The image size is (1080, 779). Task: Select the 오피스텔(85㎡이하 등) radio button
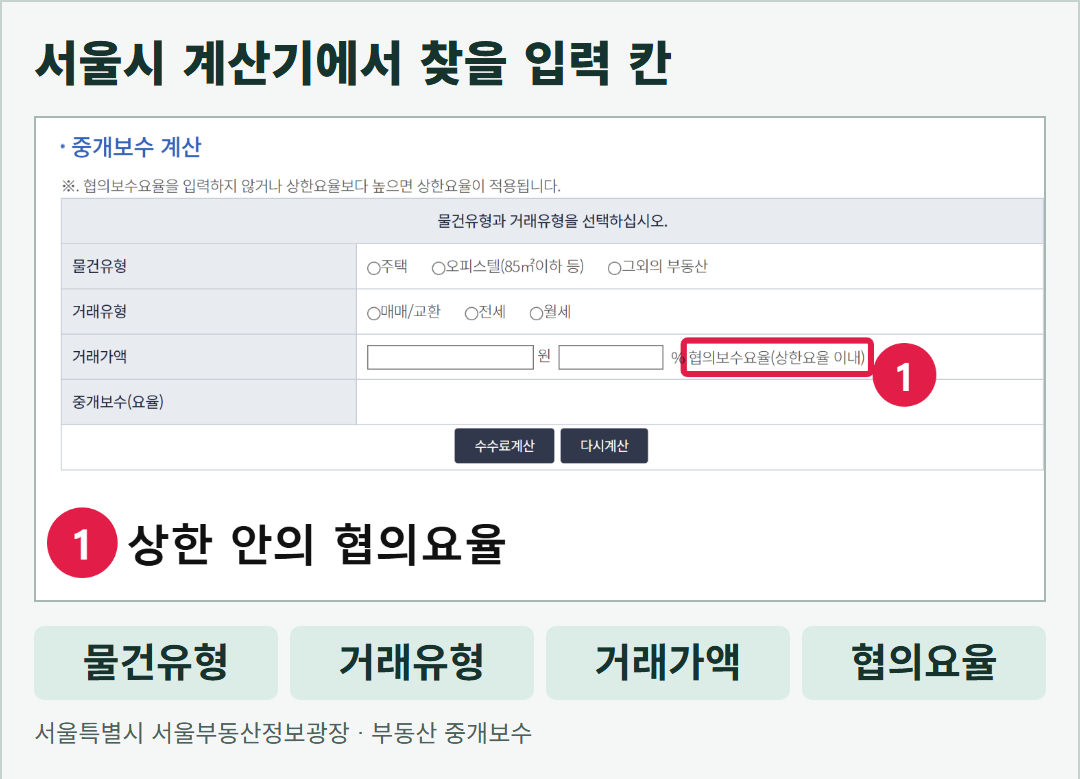(438, 268)
